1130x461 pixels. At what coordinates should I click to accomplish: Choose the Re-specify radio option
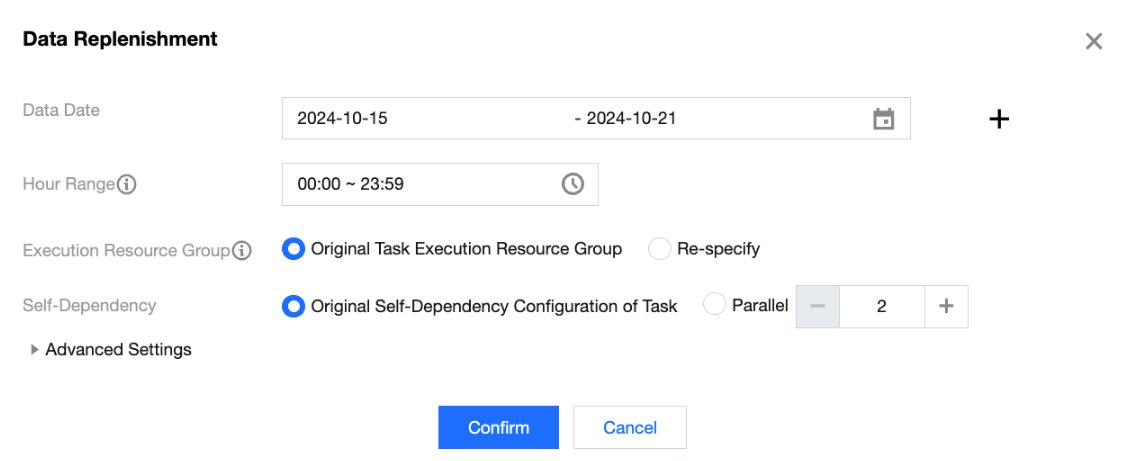(x=660, y=249)
